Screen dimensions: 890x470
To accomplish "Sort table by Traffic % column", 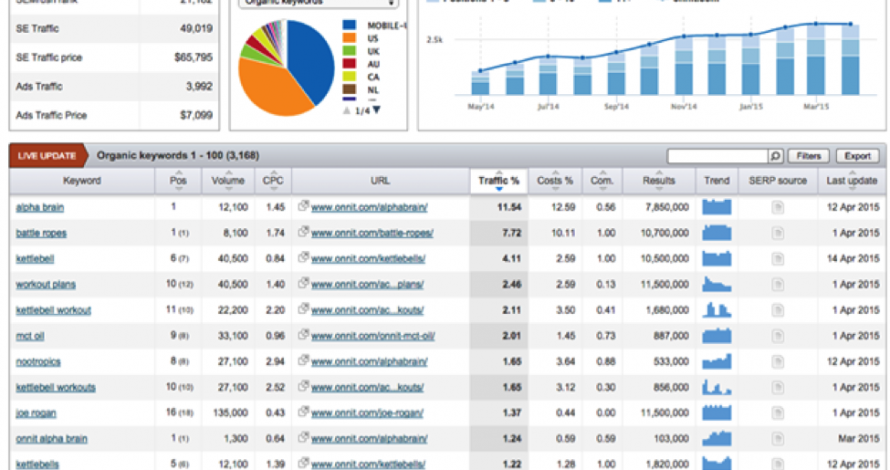I will pyautogui.click(x=499, y=181).
